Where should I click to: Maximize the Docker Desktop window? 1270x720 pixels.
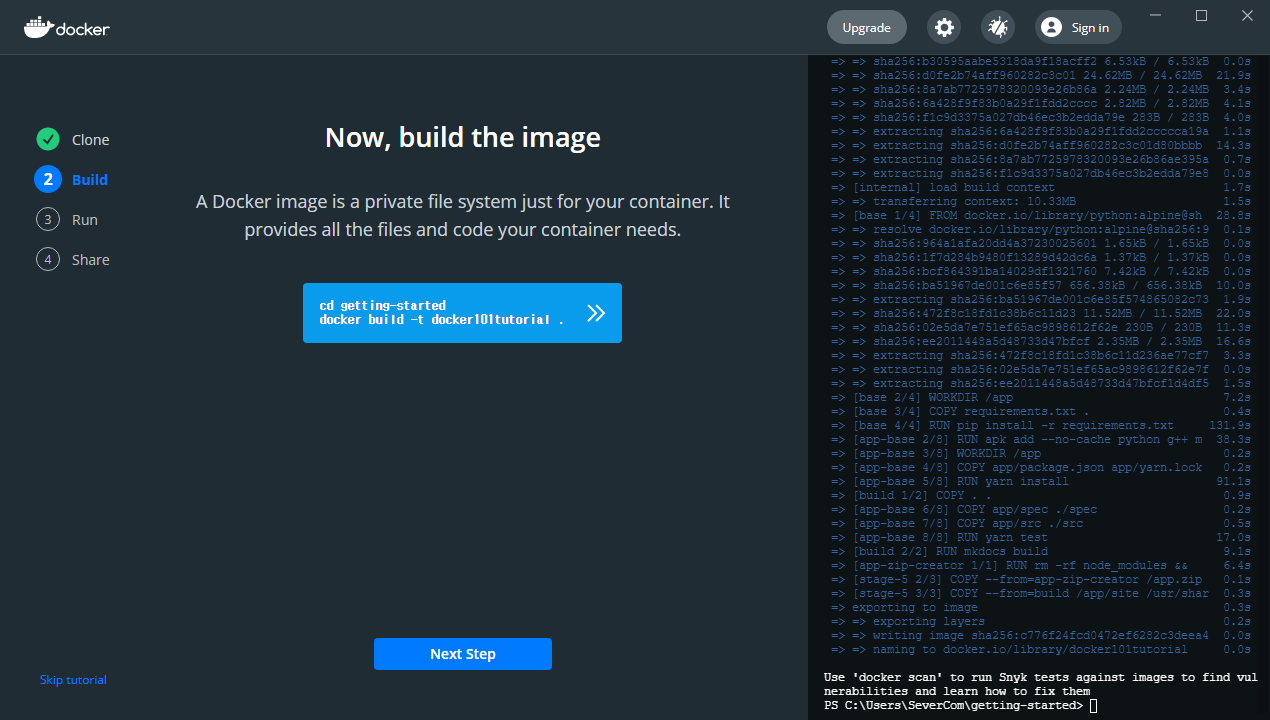[1202, 16]
